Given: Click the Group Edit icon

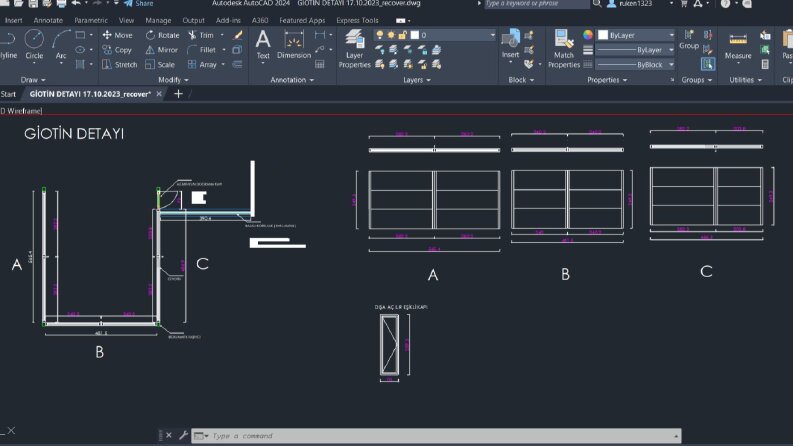Looking at the screenshot, I should pos(708,50).
